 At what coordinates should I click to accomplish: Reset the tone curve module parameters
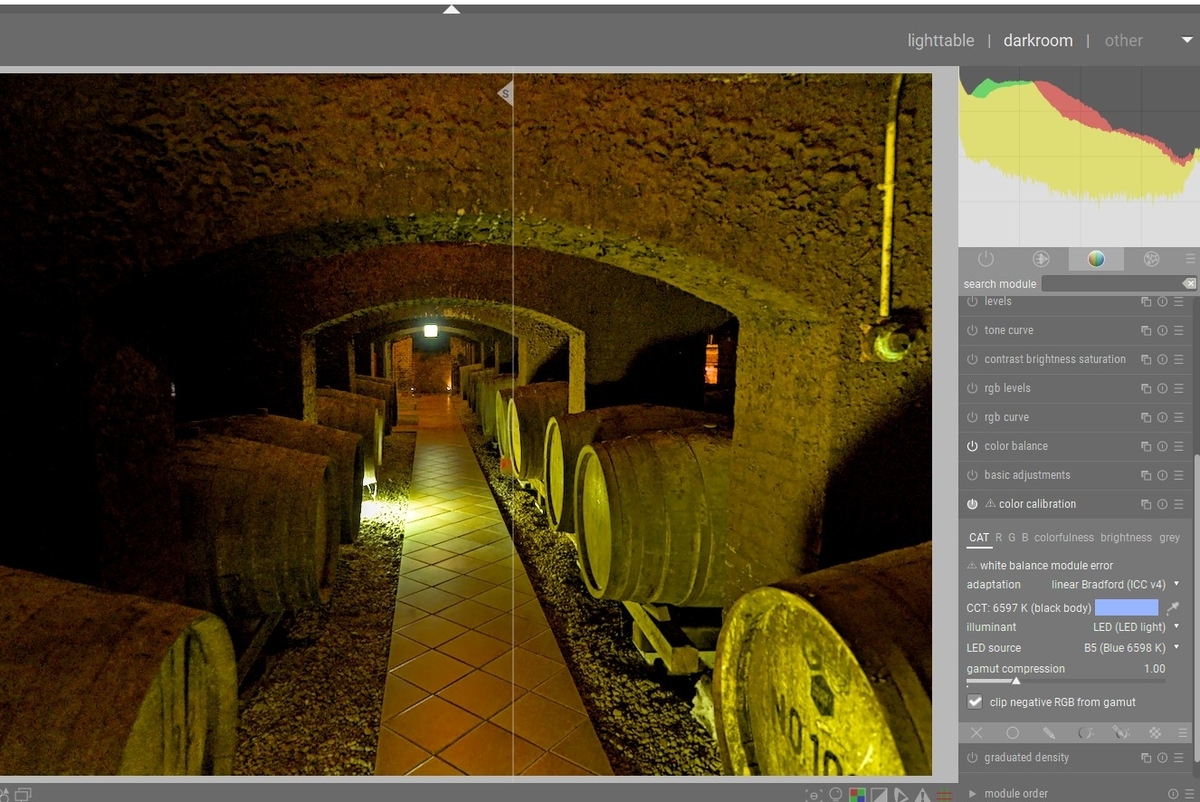tap(1162, 330)
